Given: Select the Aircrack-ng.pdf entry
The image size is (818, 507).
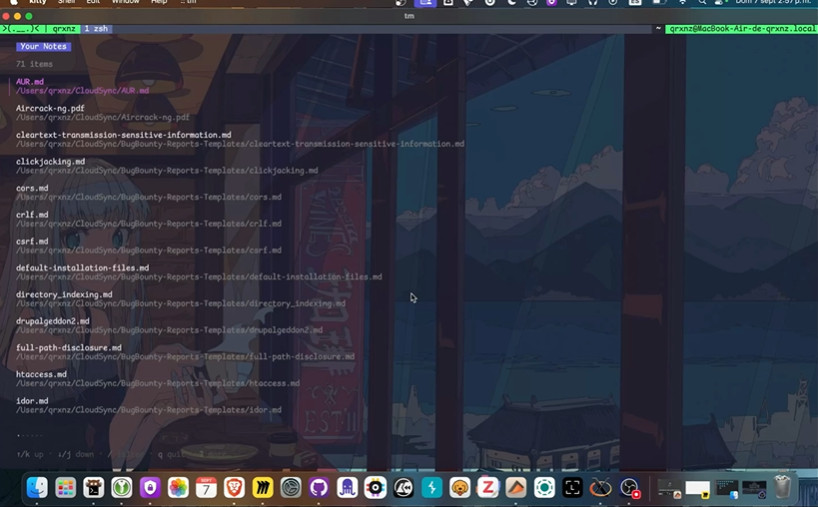Looking at the screenshot, I should [x=50, y=108].
